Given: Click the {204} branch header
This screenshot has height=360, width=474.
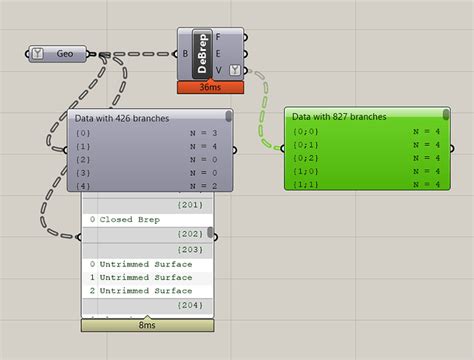Looking at the screenshot, I should click(147, 305).
